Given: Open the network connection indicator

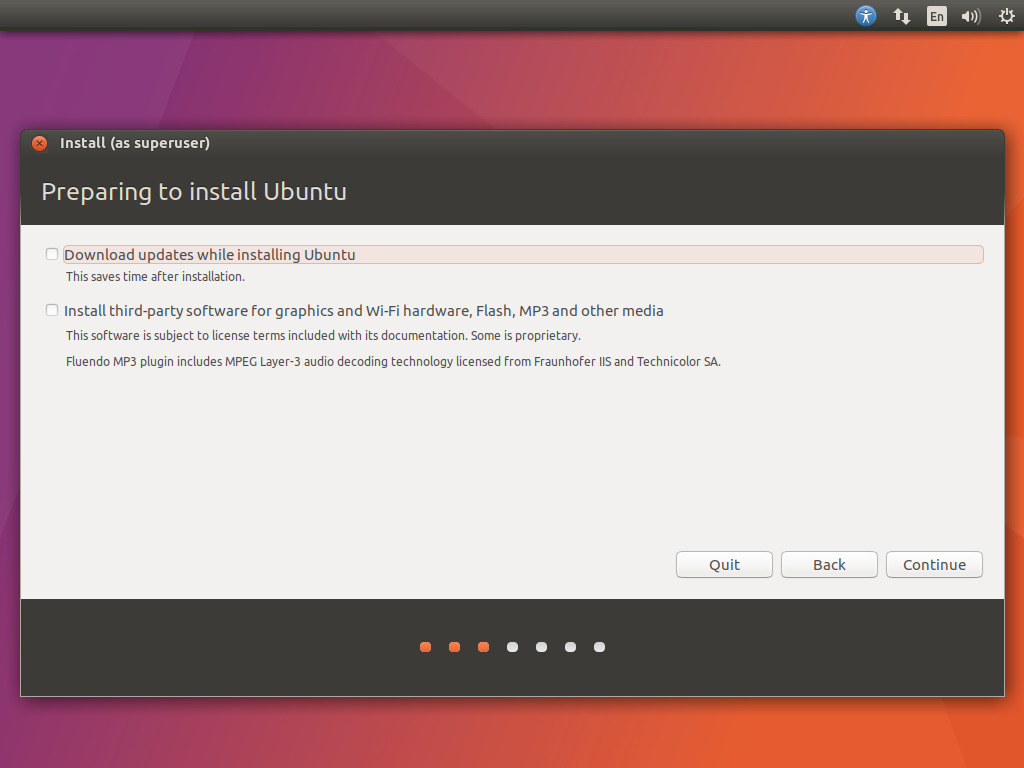Looking at the screenshot, I should [x=902, y=16].
